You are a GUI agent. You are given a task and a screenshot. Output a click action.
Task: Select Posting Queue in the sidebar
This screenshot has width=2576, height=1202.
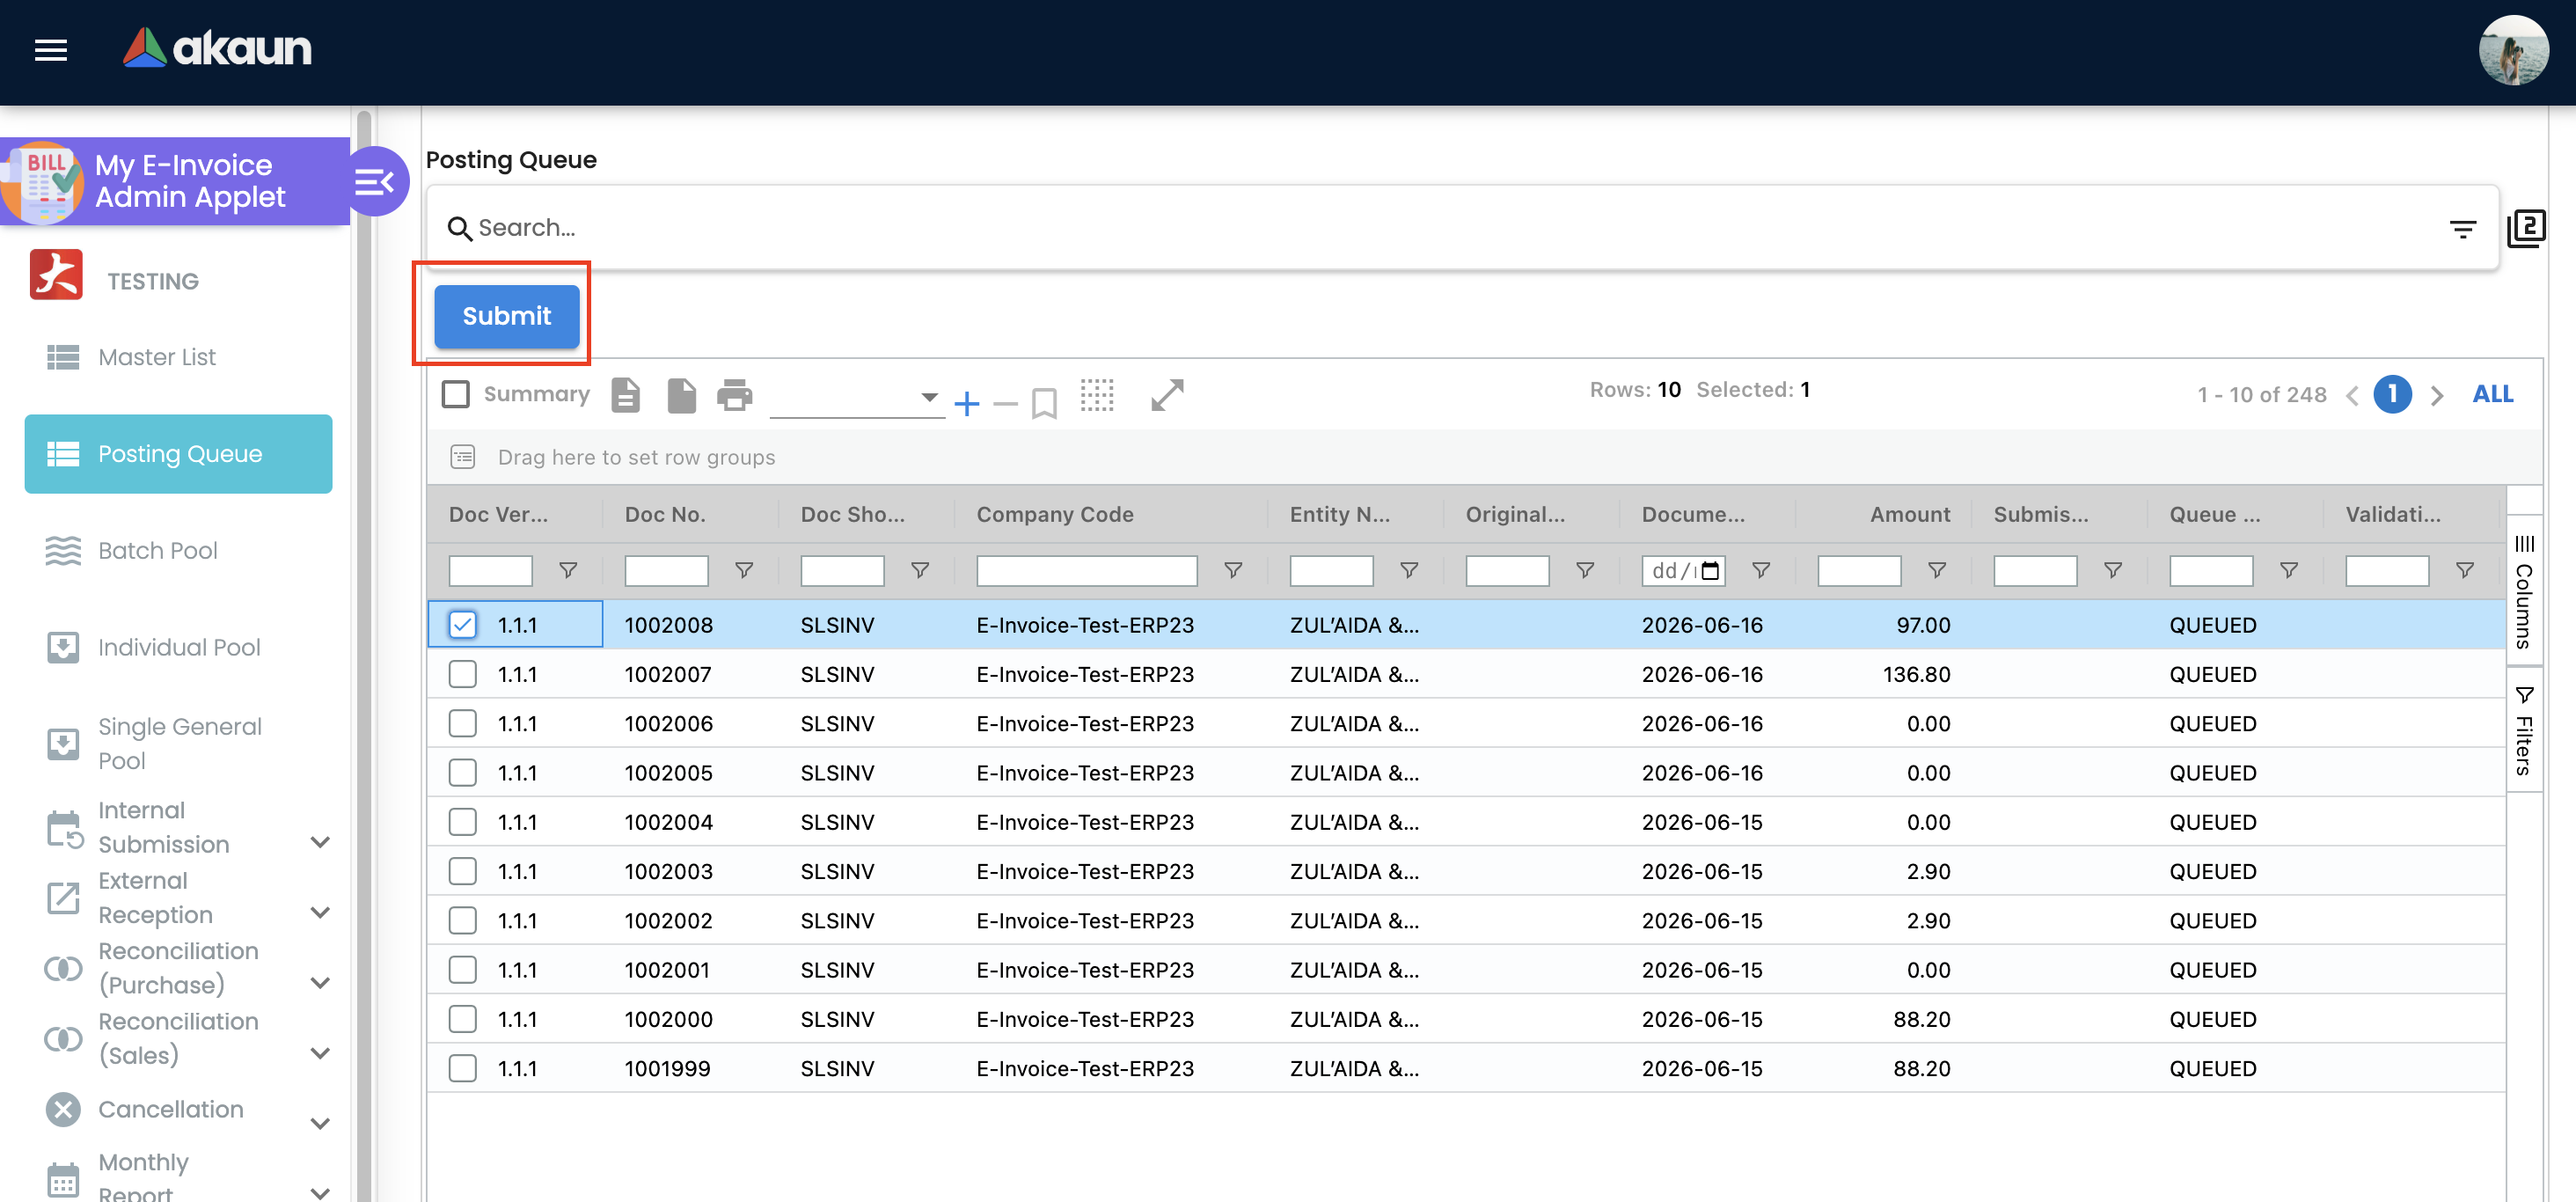coord(178,454)
